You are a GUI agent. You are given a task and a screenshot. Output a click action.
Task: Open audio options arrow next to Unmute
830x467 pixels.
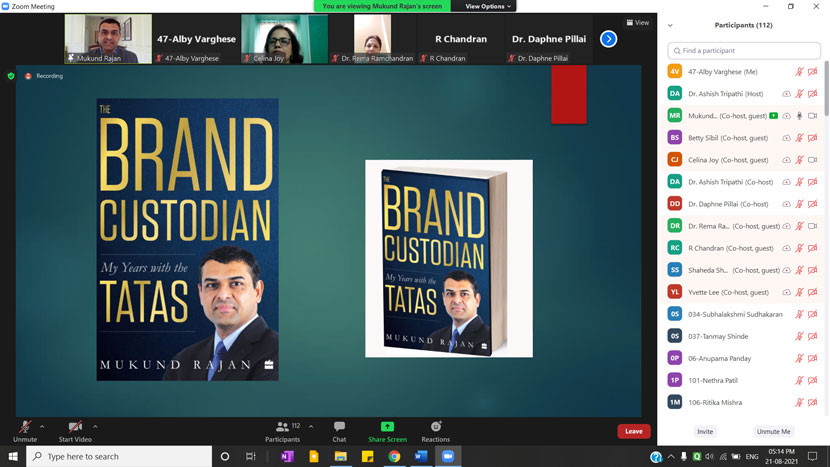[42, 426]
